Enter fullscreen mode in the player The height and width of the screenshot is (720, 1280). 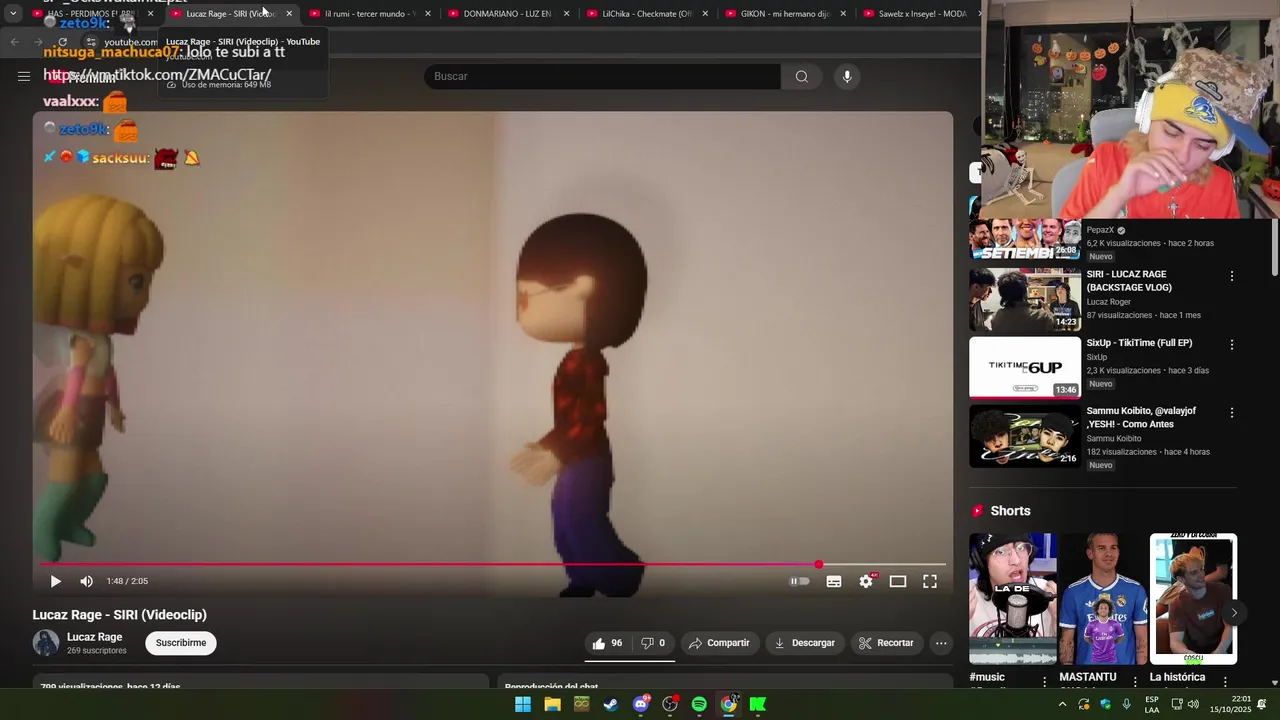pos(930,581)
